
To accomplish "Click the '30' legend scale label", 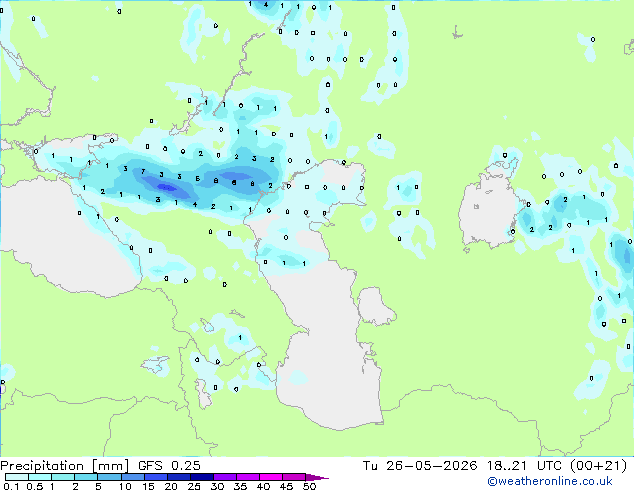I will (217, 486).
